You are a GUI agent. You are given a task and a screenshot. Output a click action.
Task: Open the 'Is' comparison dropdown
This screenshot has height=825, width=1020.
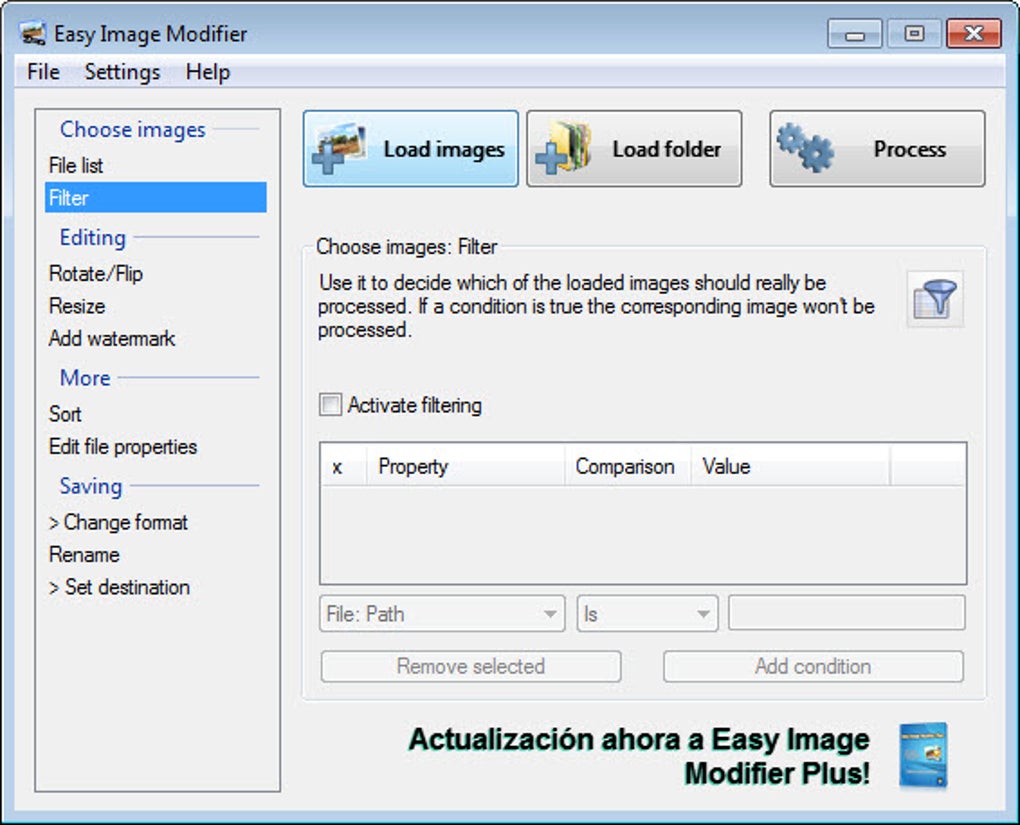coord(647,614)
